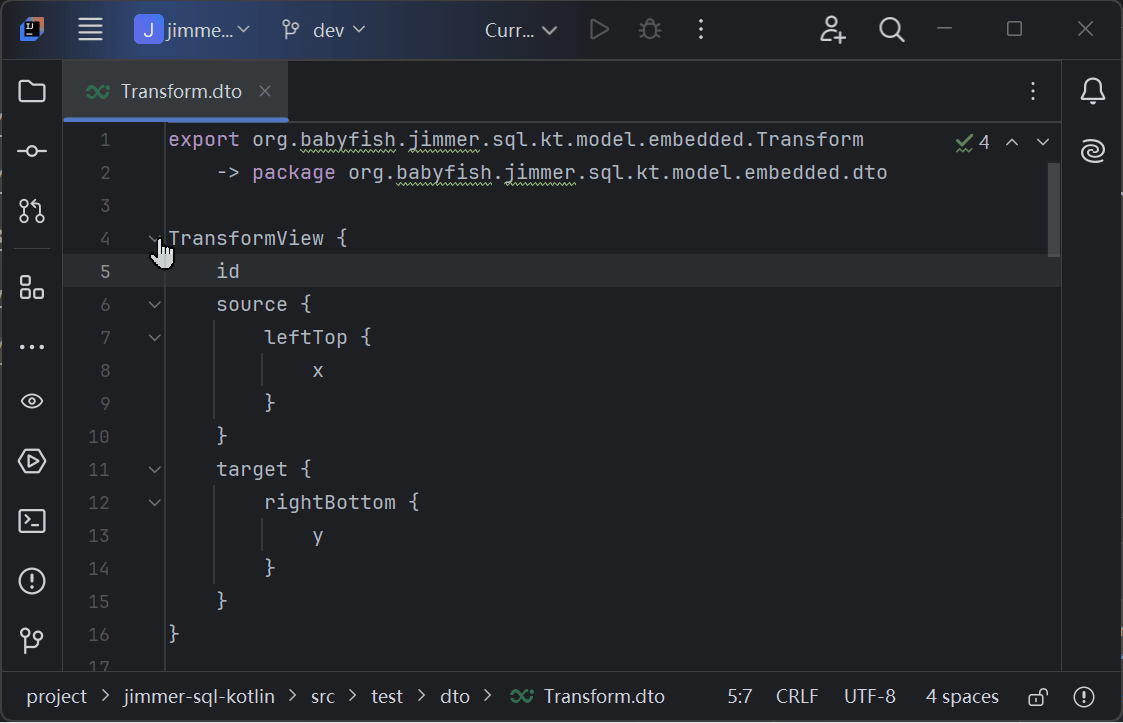Open the 4 spaces indent settings
1123x723 pixels.
pos(962,696)
